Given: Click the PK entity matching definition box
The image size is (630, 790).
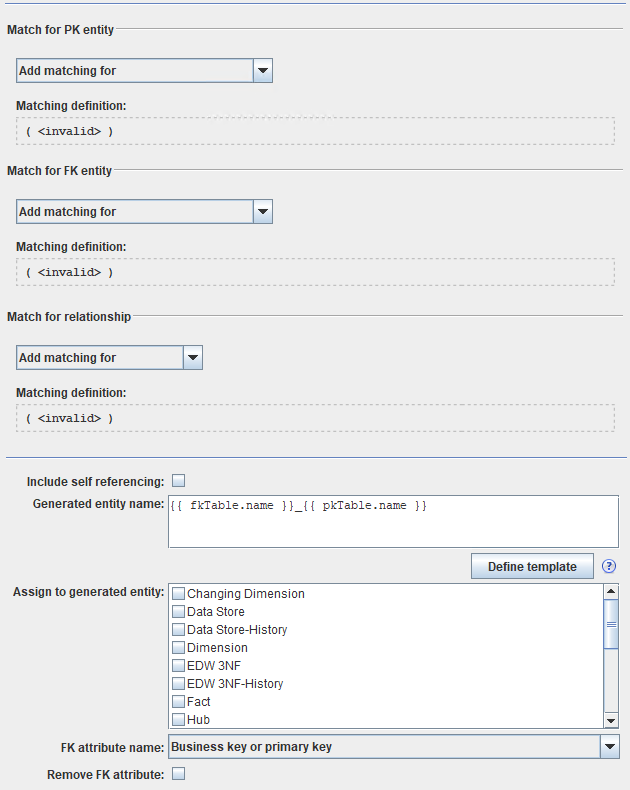Looking at the screenshot, I should click(315, 131).
